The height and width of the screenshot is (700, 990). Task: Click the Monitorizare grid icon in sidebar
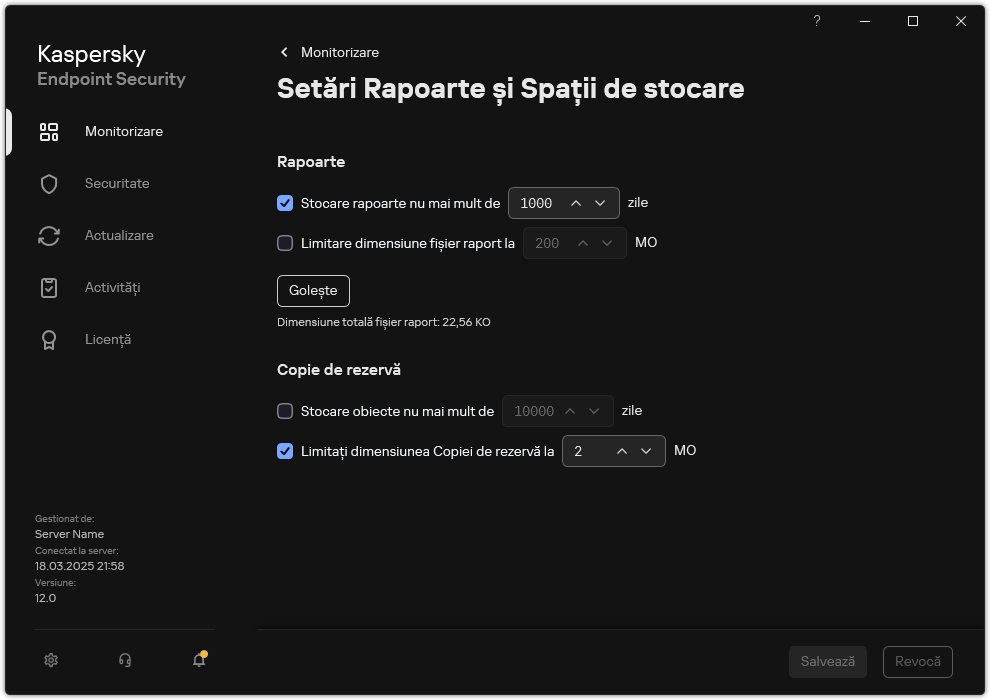pos(49,131)
